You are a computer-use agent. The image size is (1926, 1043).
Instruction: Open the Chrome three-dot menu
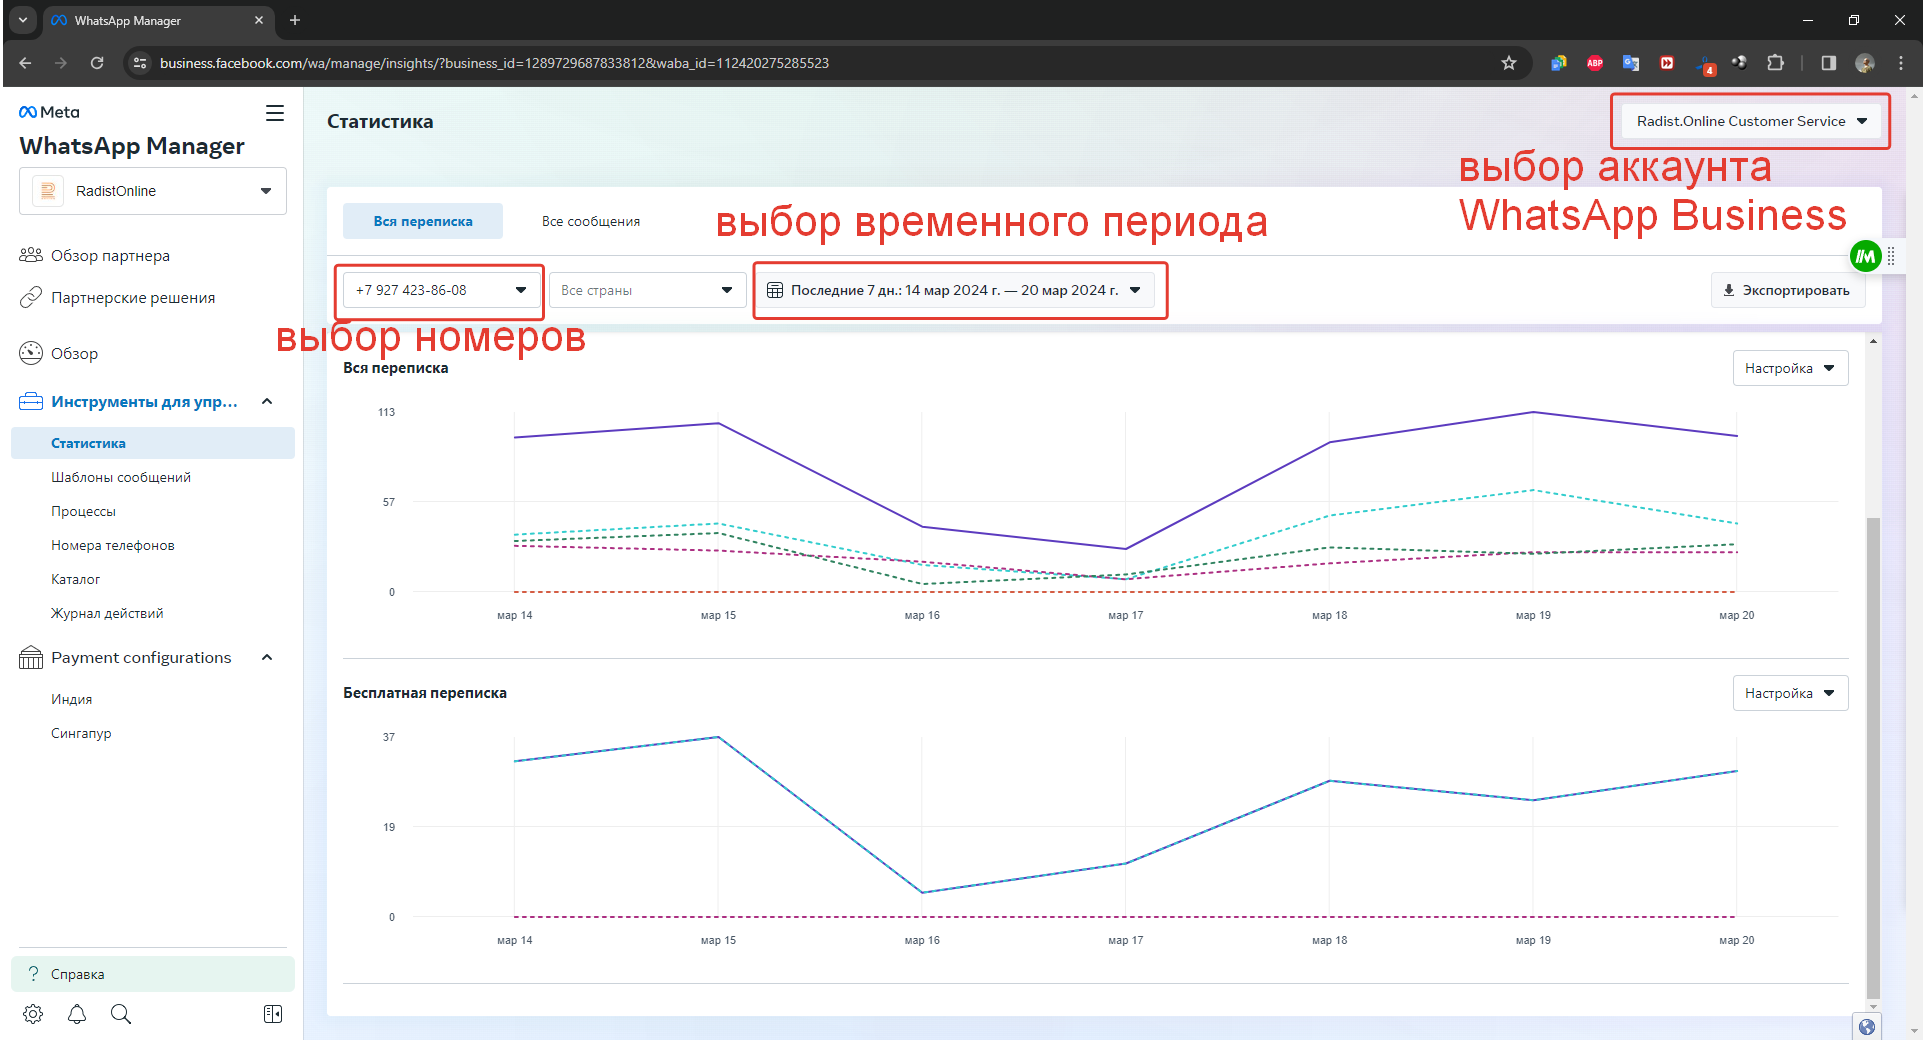click(1901, 63)
